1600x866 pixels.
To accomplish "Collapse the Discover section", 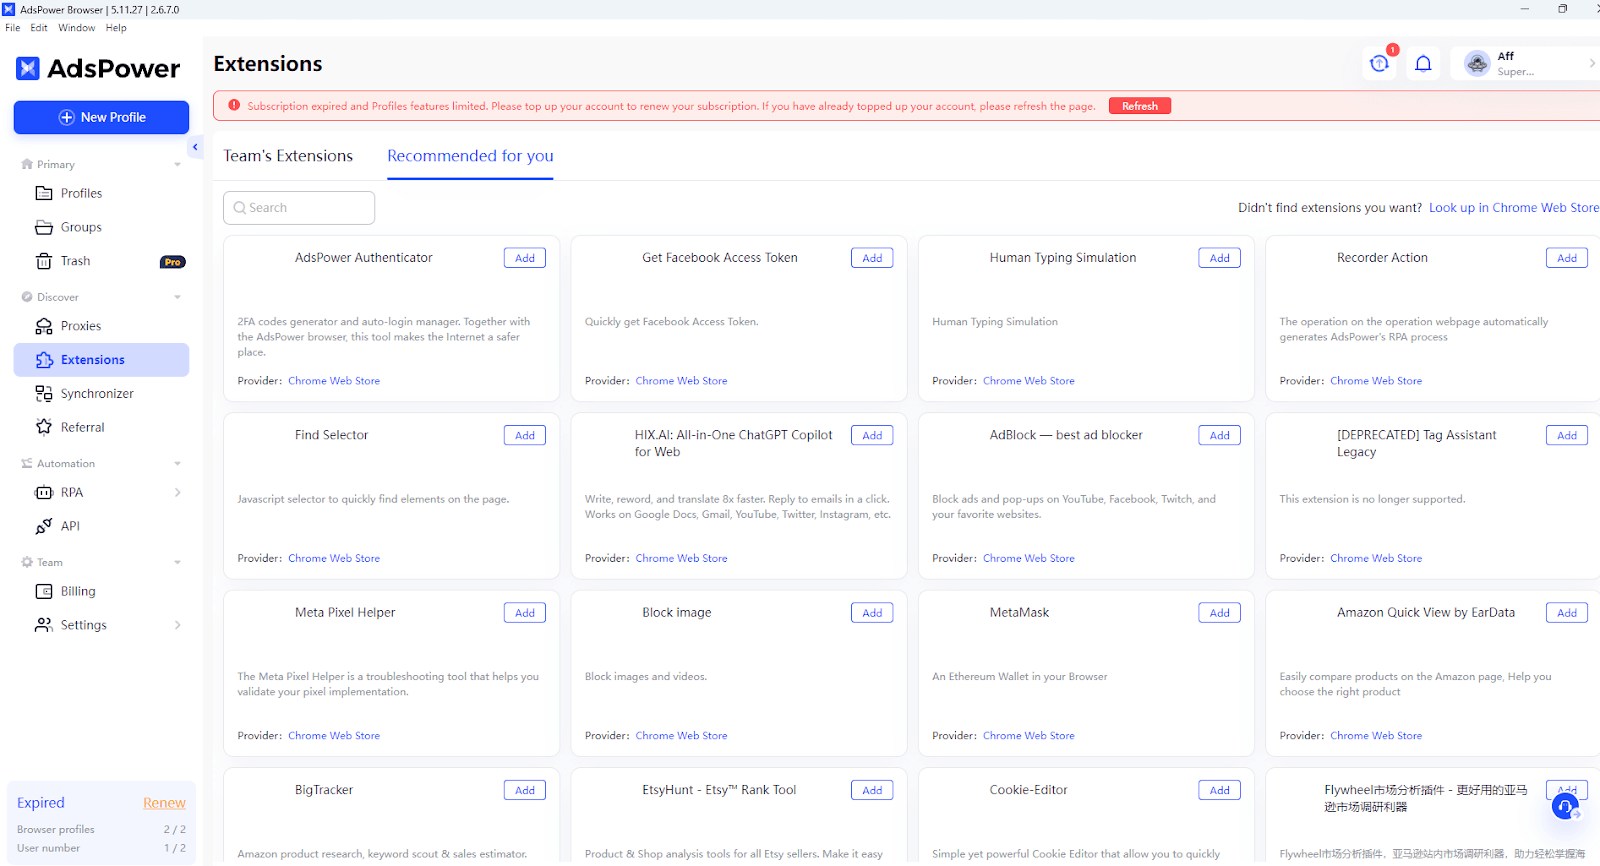I will pyautogui.click(x=178, y=297).
